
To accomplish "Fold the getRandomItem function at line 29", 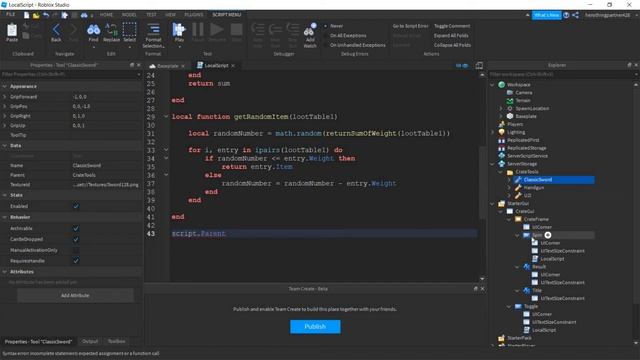I will (166, 117).
